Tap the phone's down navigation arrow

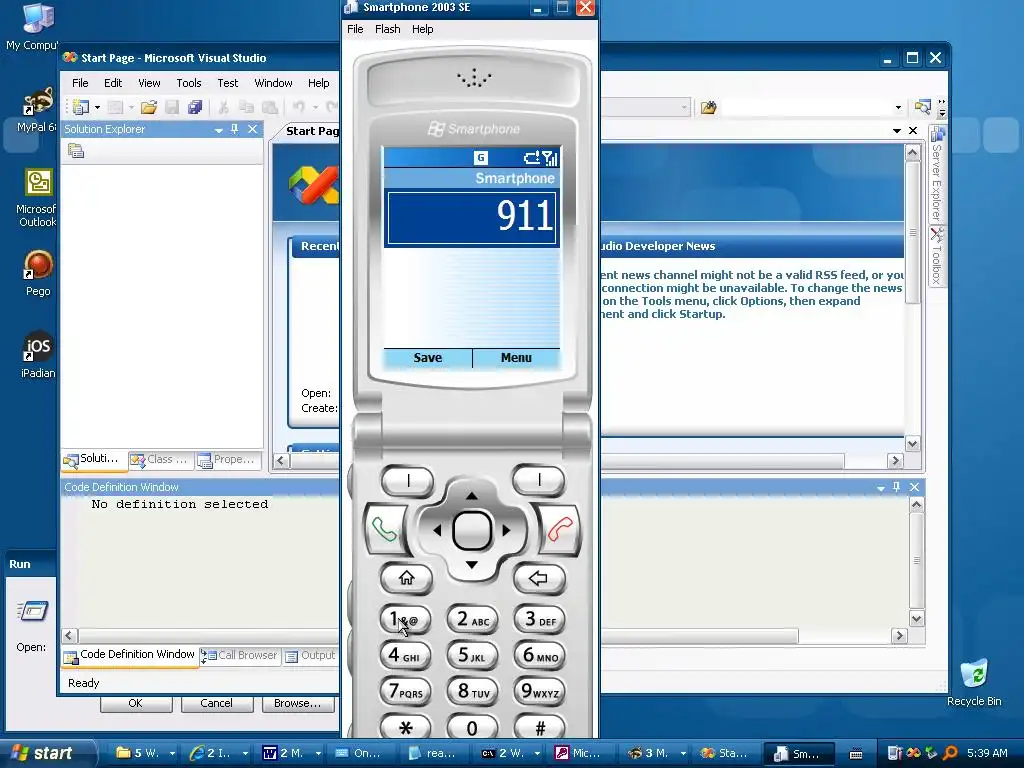[x=472, y=564]
